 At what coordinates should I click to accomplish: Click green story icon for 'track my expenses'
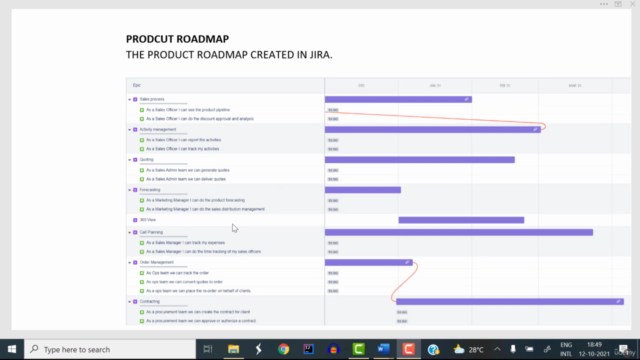142,243
